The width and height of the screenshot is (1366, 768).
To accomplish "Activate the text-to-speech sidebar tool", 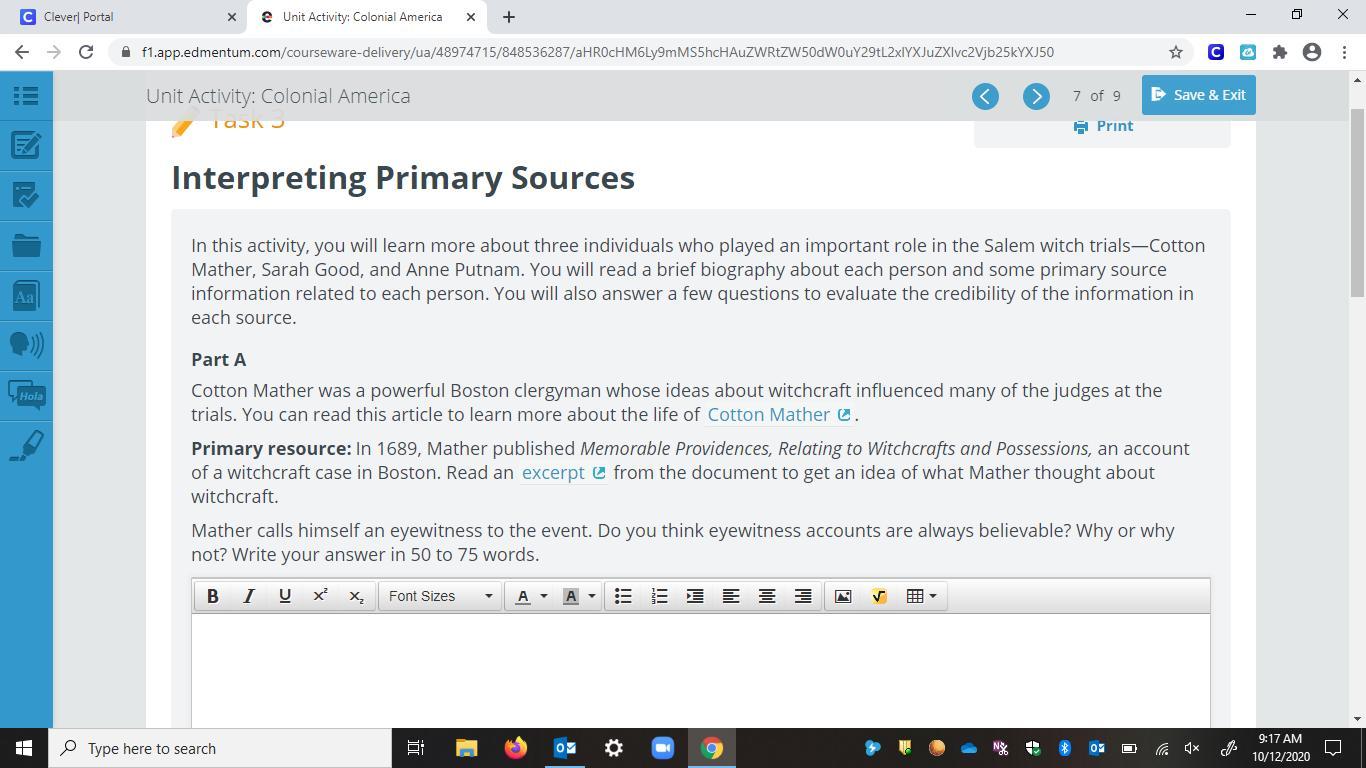I will 26,345.
